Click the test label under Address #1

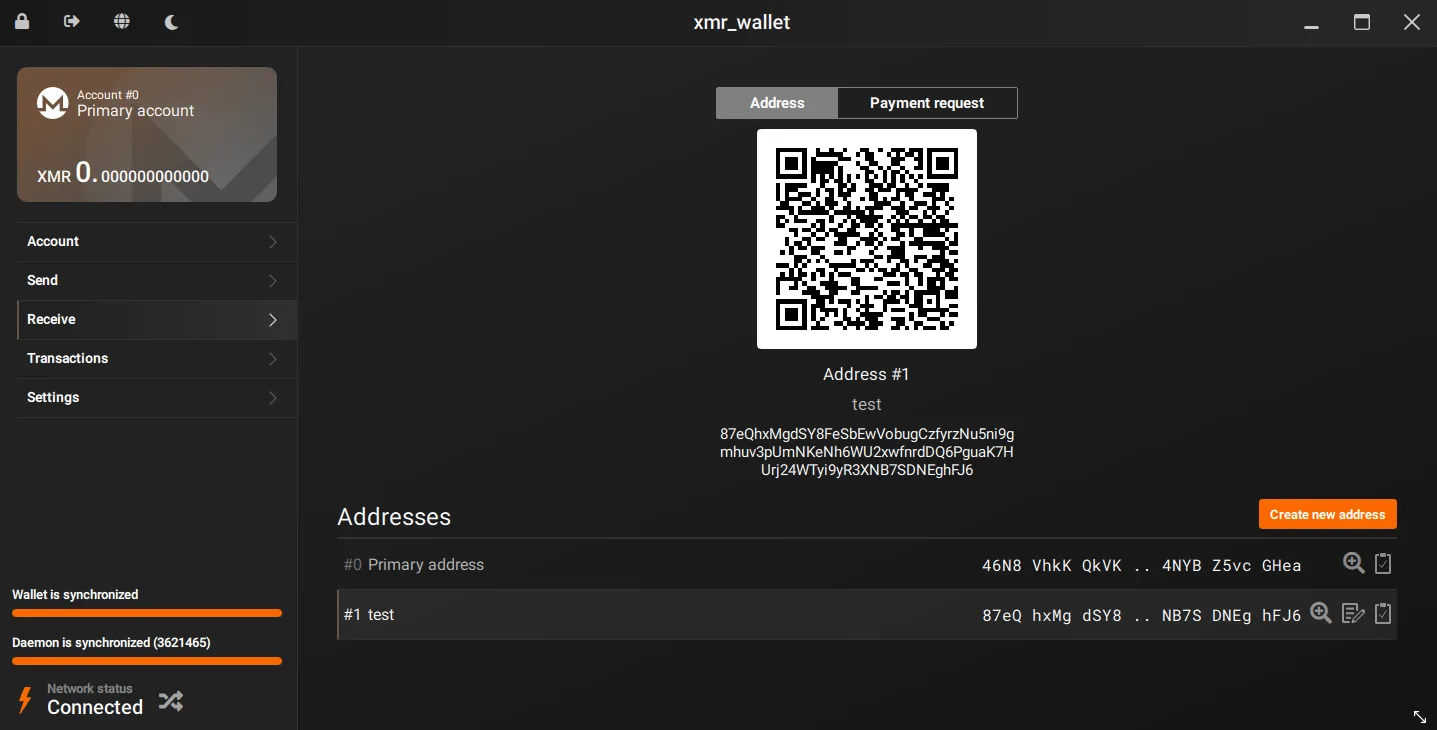(x=867, y=404)
